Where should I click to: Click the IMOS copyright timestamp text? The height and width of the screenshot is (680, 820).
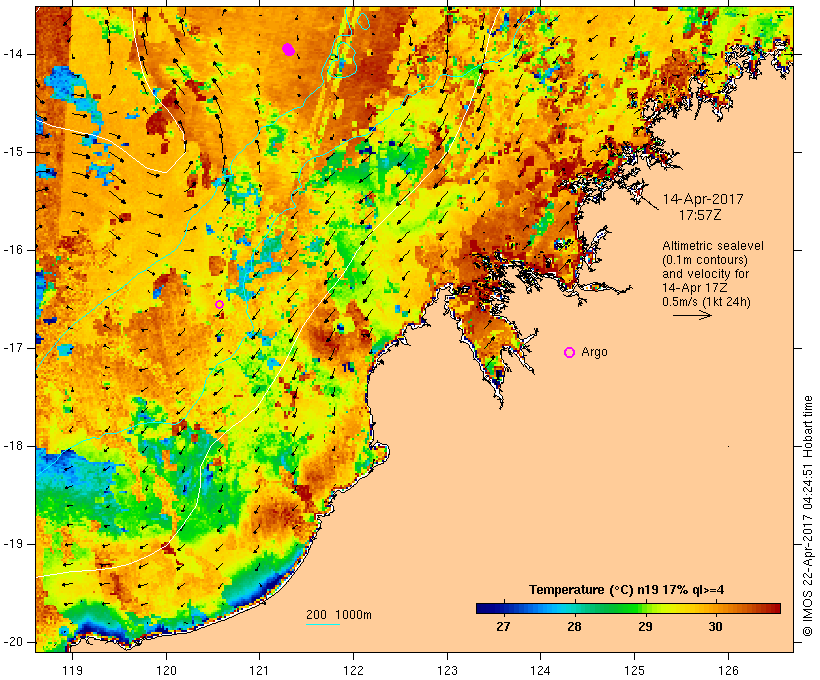pyautogui.click(x=807, y=516)
